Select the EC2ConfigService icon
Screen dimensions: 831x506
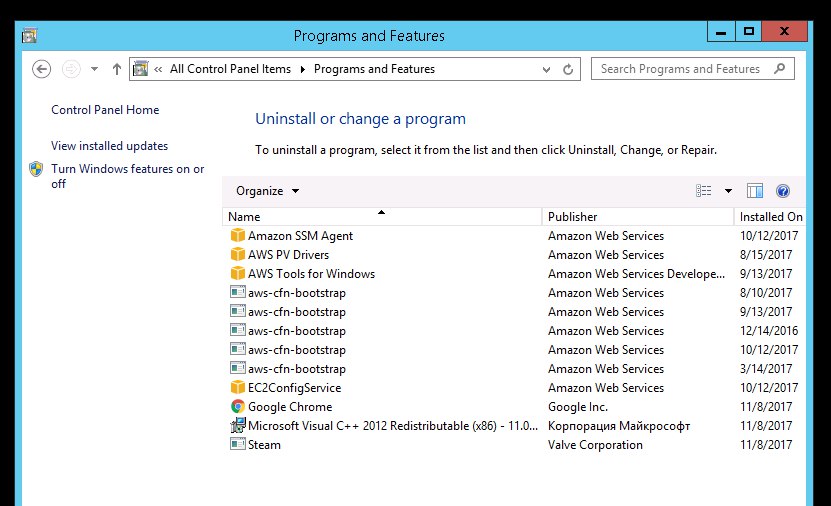237,387
